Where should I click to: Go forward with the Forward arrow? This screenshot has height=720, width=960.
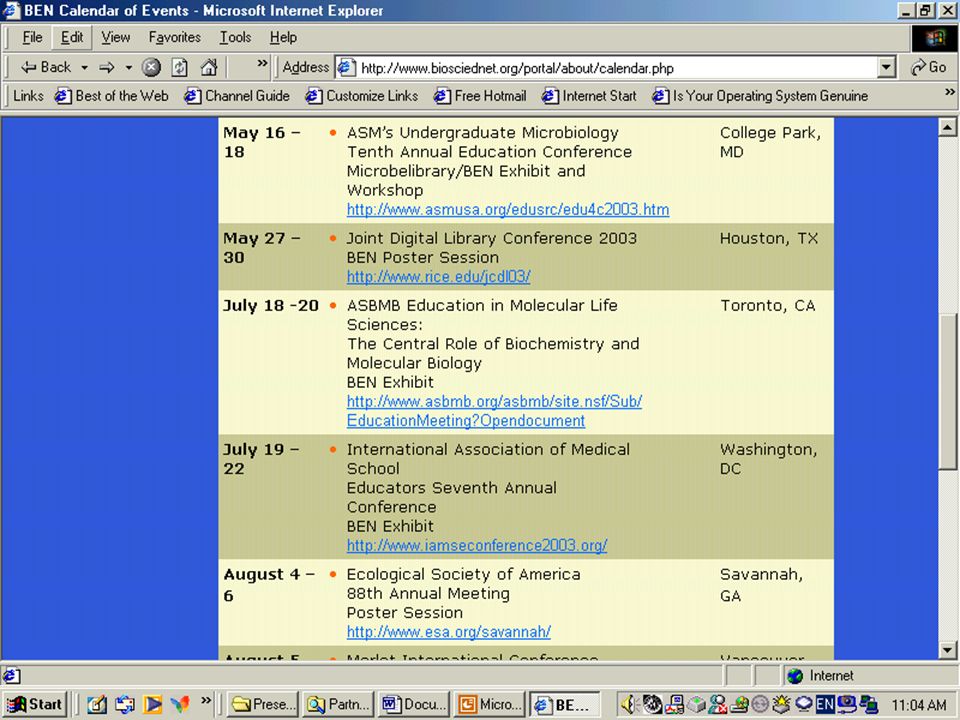[107, 67]
